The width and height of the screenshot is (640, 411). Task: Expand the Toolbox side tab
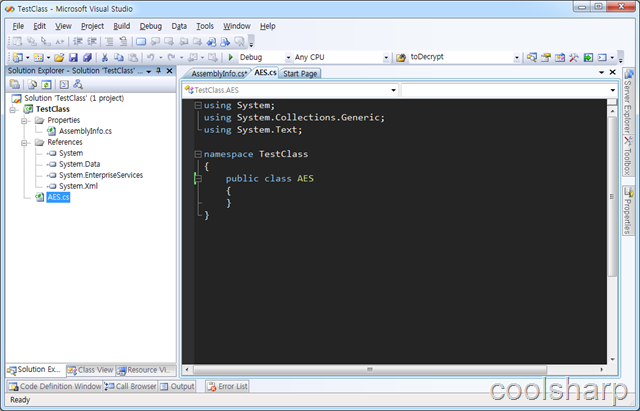[628, 156]
